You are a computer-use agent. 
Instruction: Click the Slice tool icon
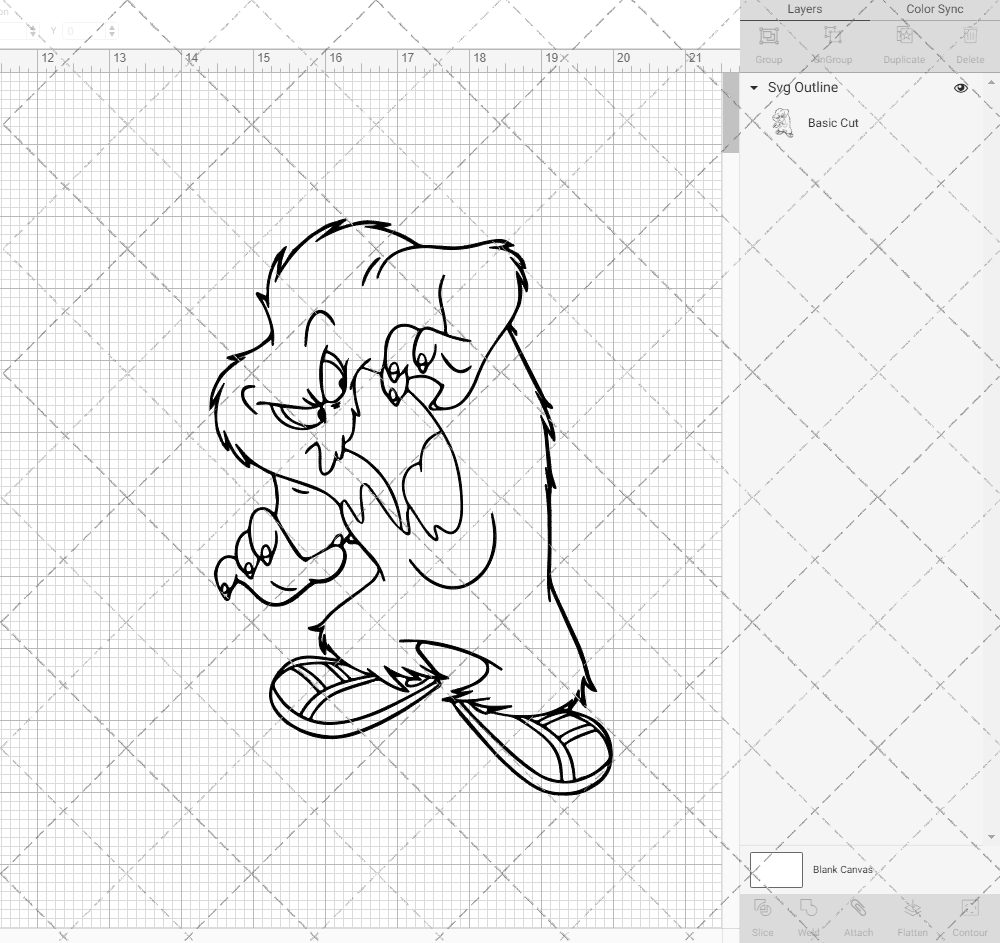pyautogui.click(x=762, y=908)
